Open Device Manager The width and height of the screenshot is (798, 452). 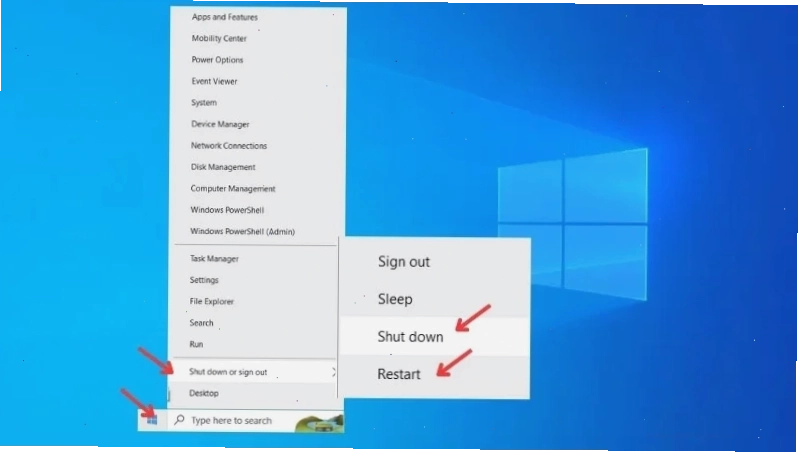pos(220,124)
